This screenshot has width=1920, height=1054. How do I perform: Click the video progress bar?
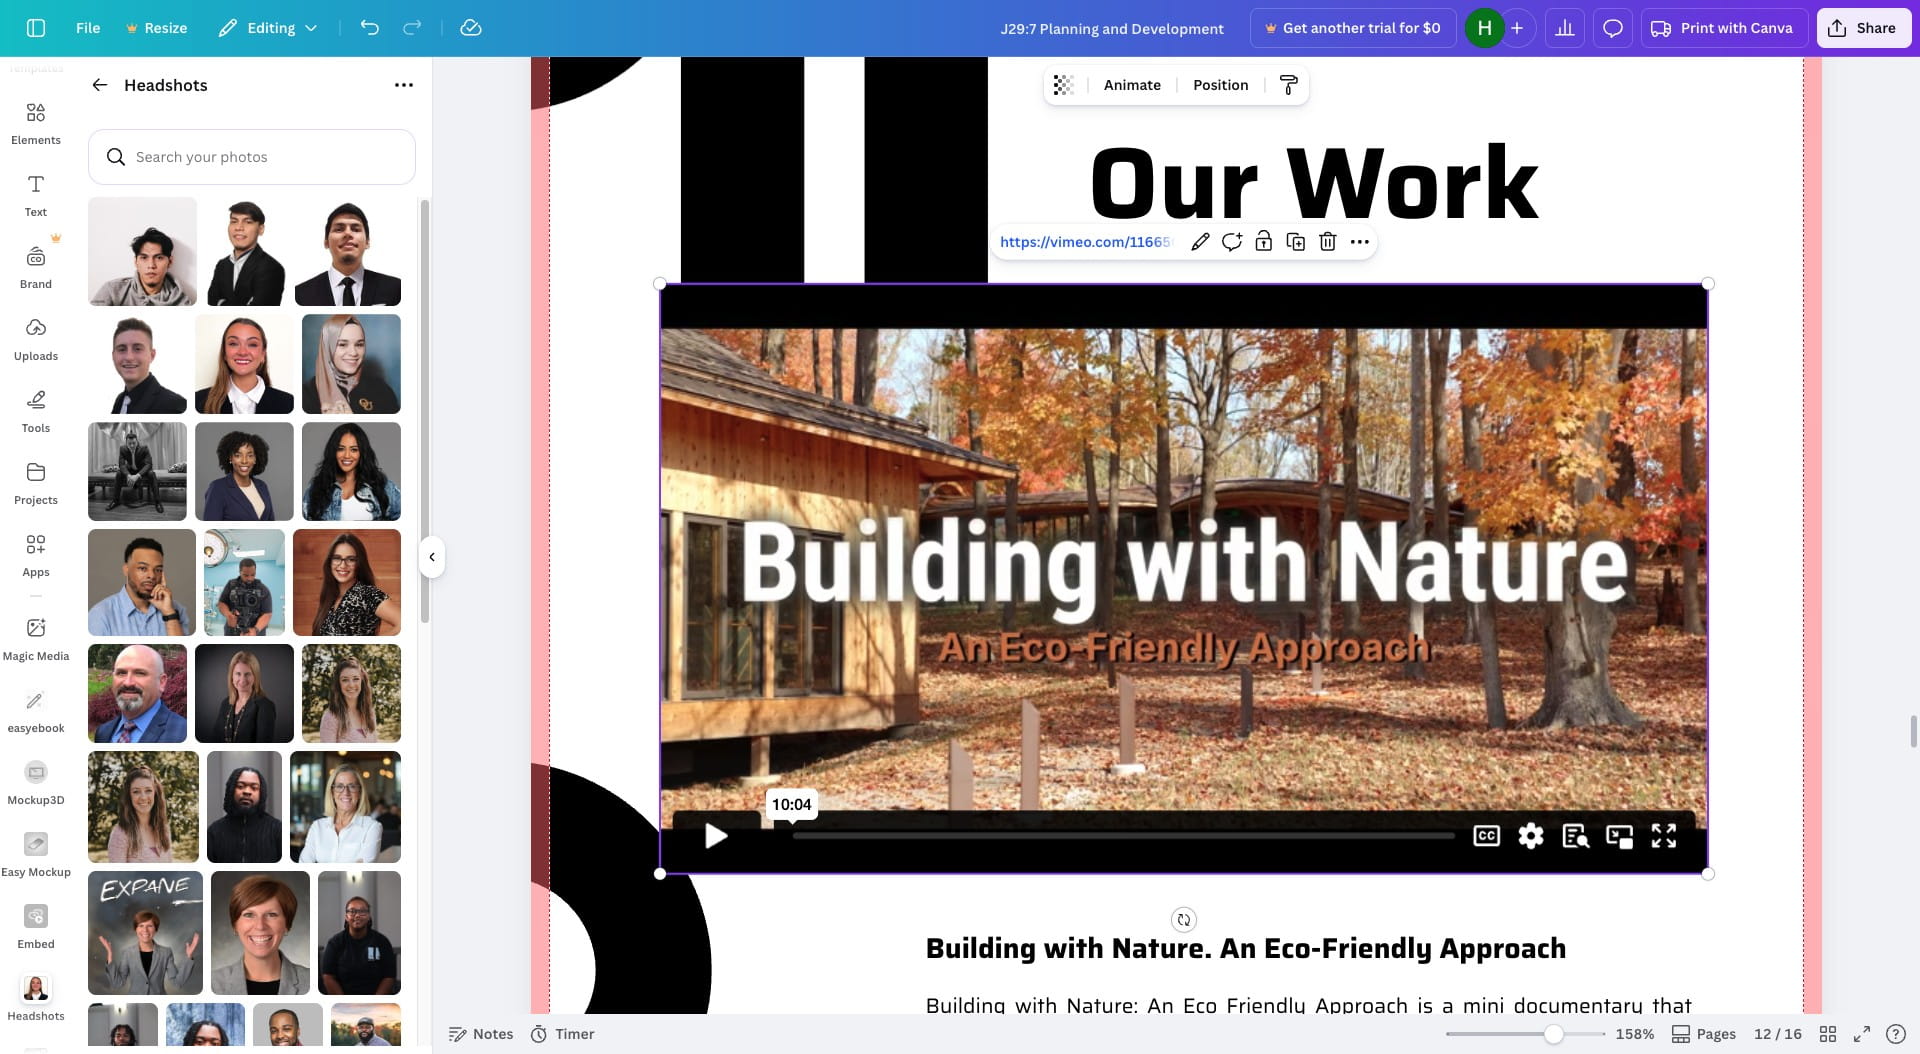pyautogui.click(x=1124, y=836)
